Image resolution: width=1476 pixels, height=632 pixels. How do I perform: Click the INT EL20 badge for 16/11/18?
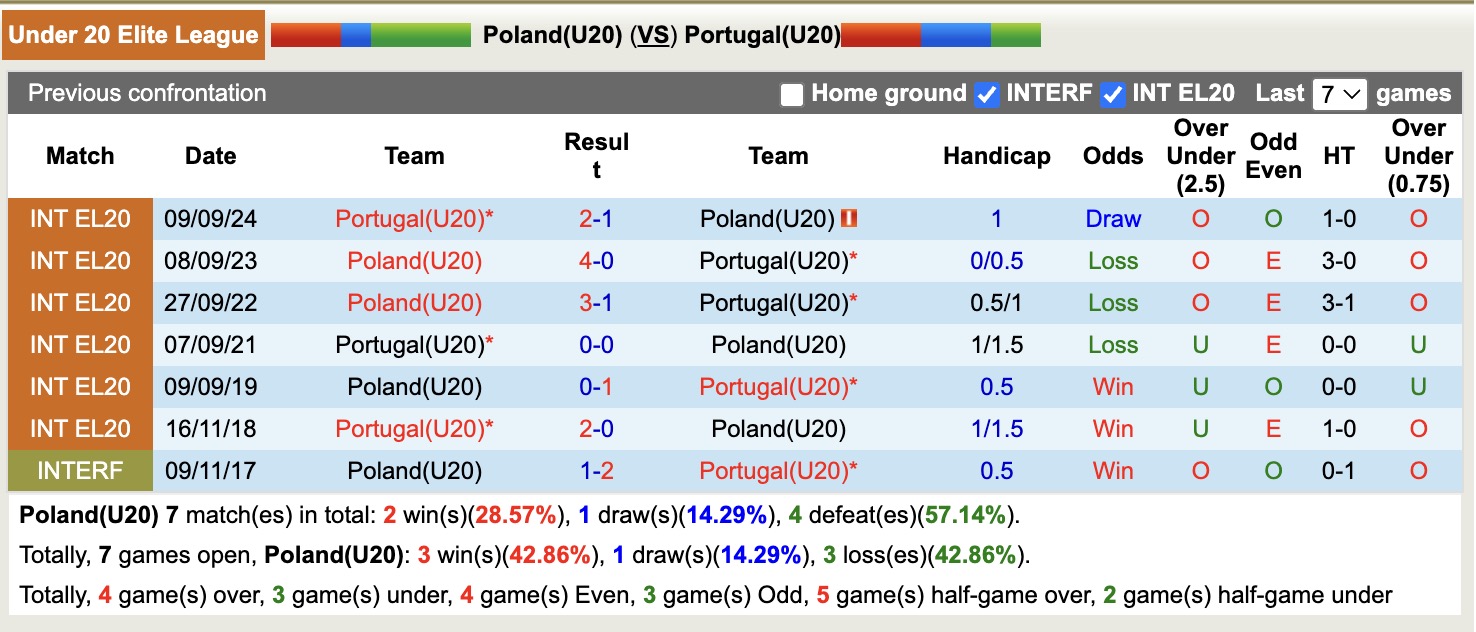(x=80, y=429)
